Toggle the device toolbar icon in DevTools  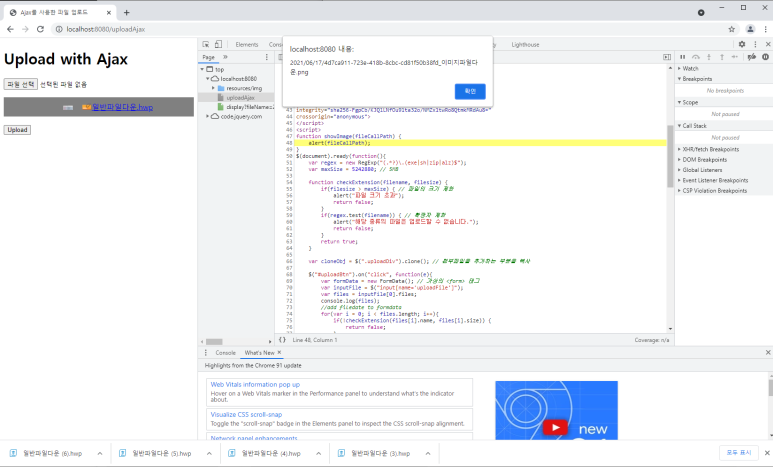click(218, 44)
